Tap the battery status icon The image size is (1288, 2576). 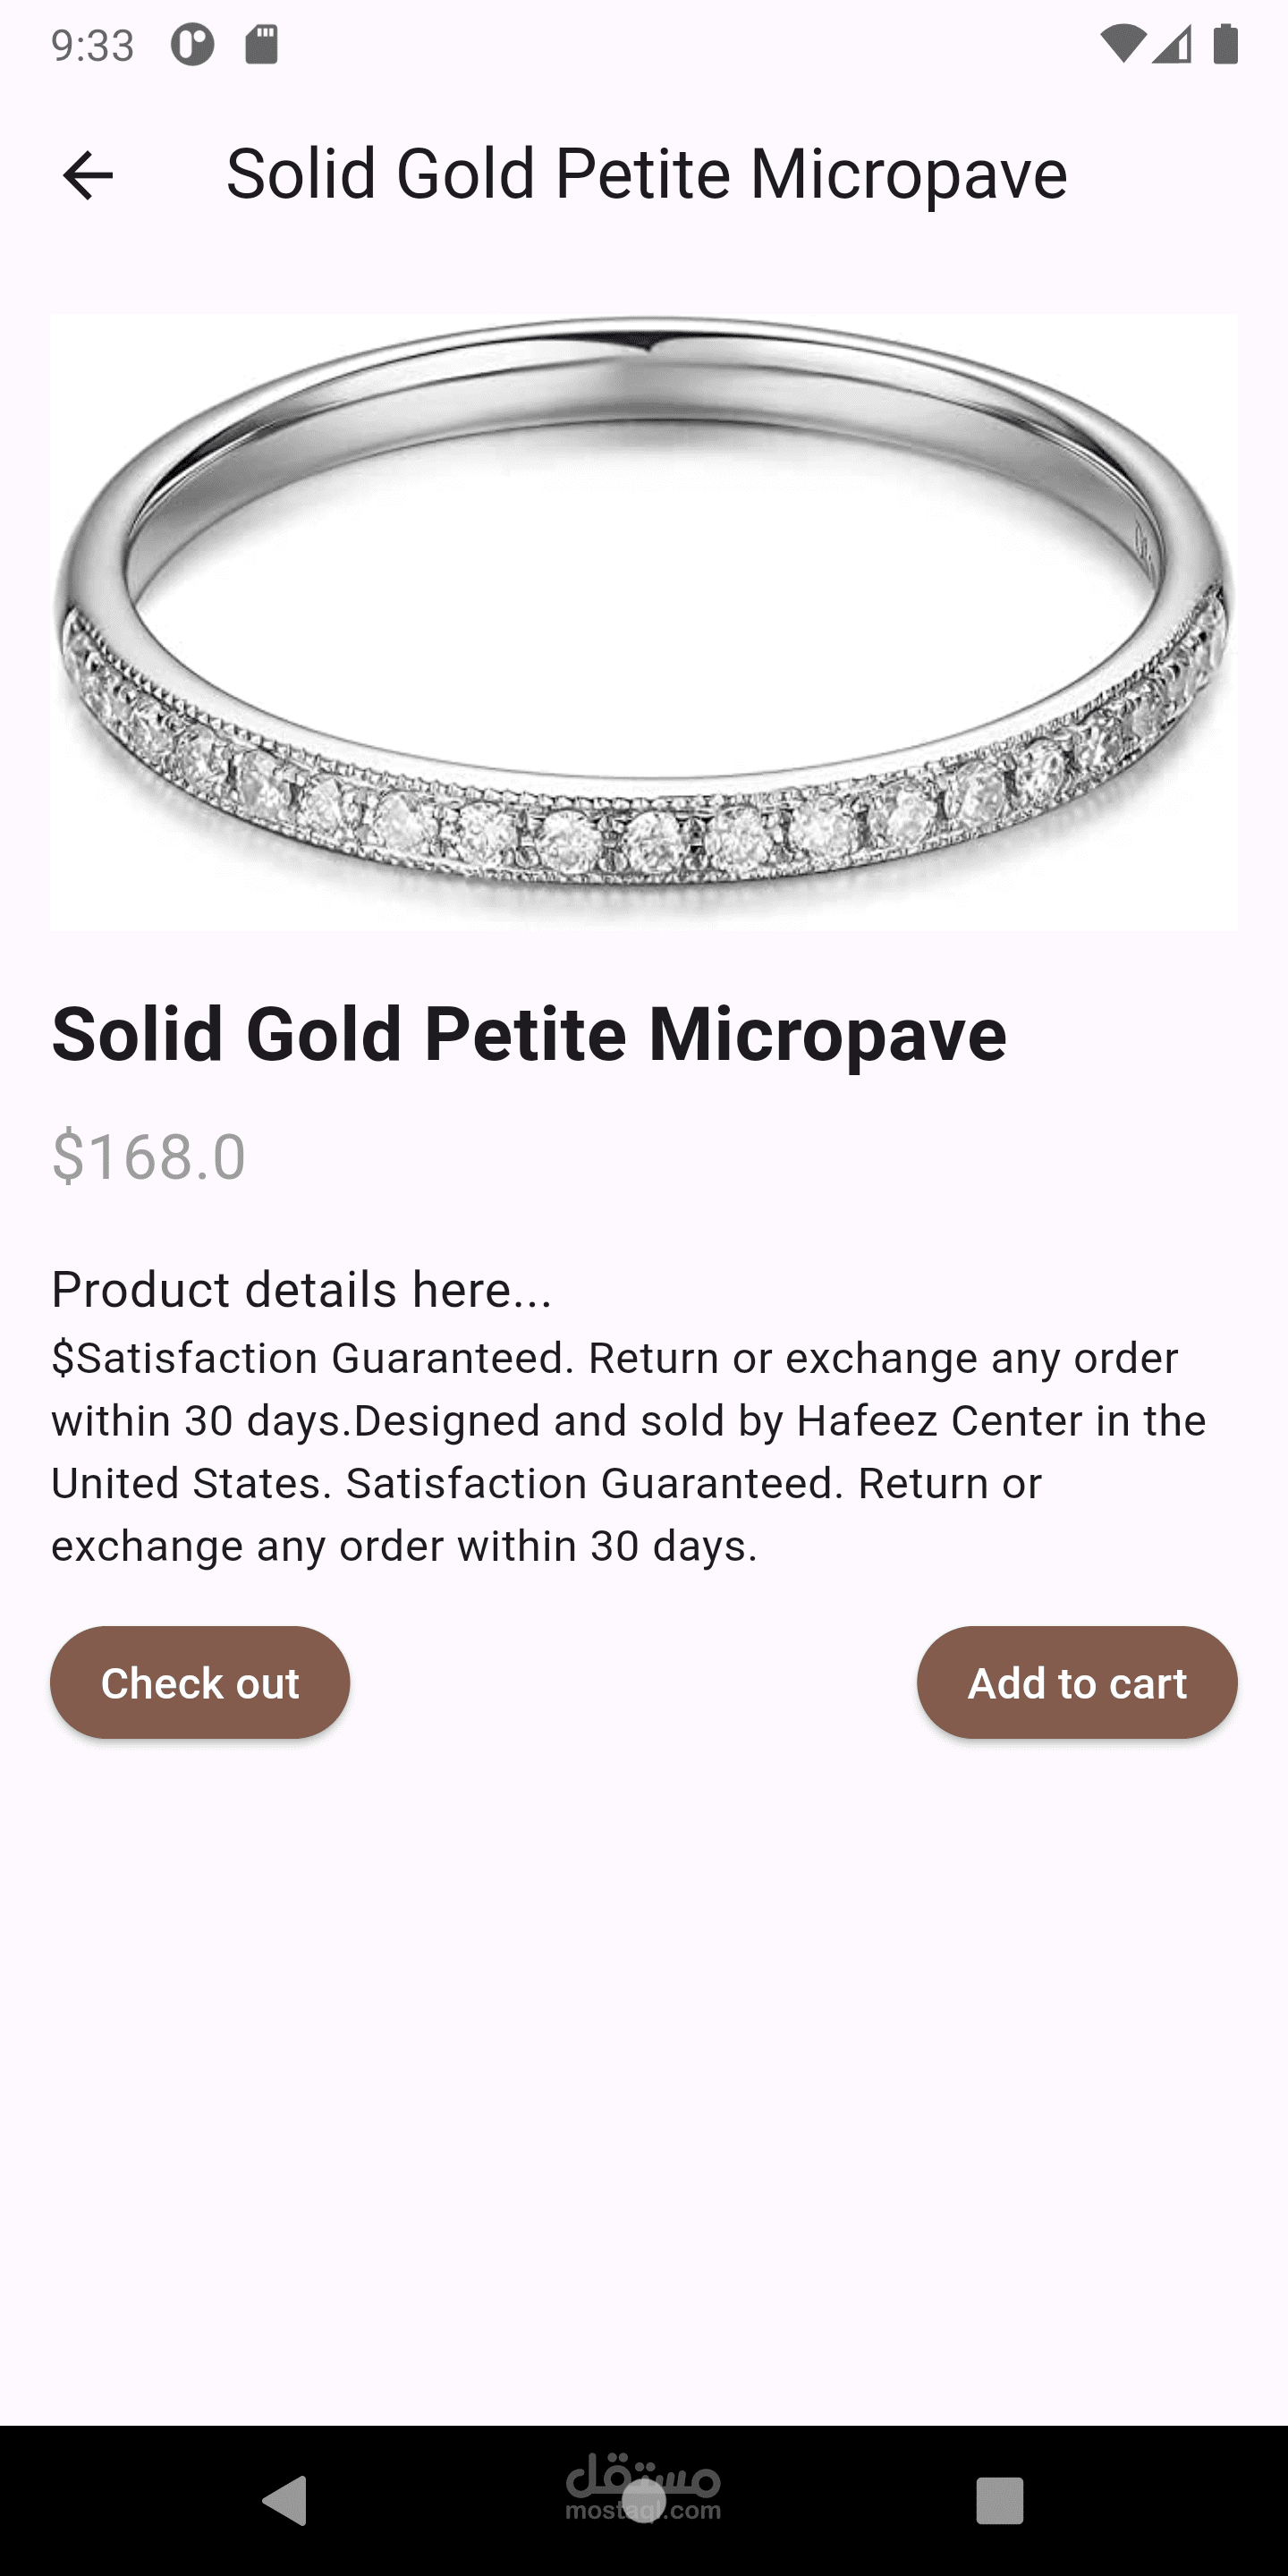point(1225,45)
